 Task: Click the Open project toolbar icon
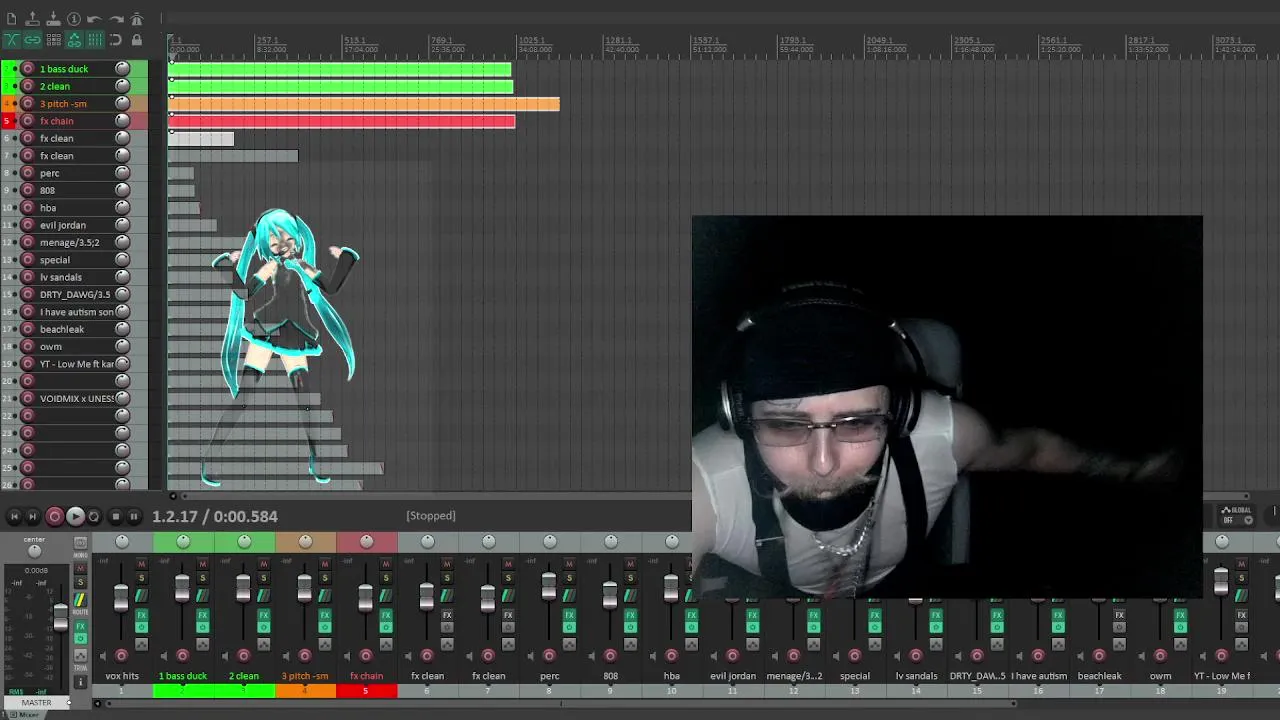(x=32, y=19)
